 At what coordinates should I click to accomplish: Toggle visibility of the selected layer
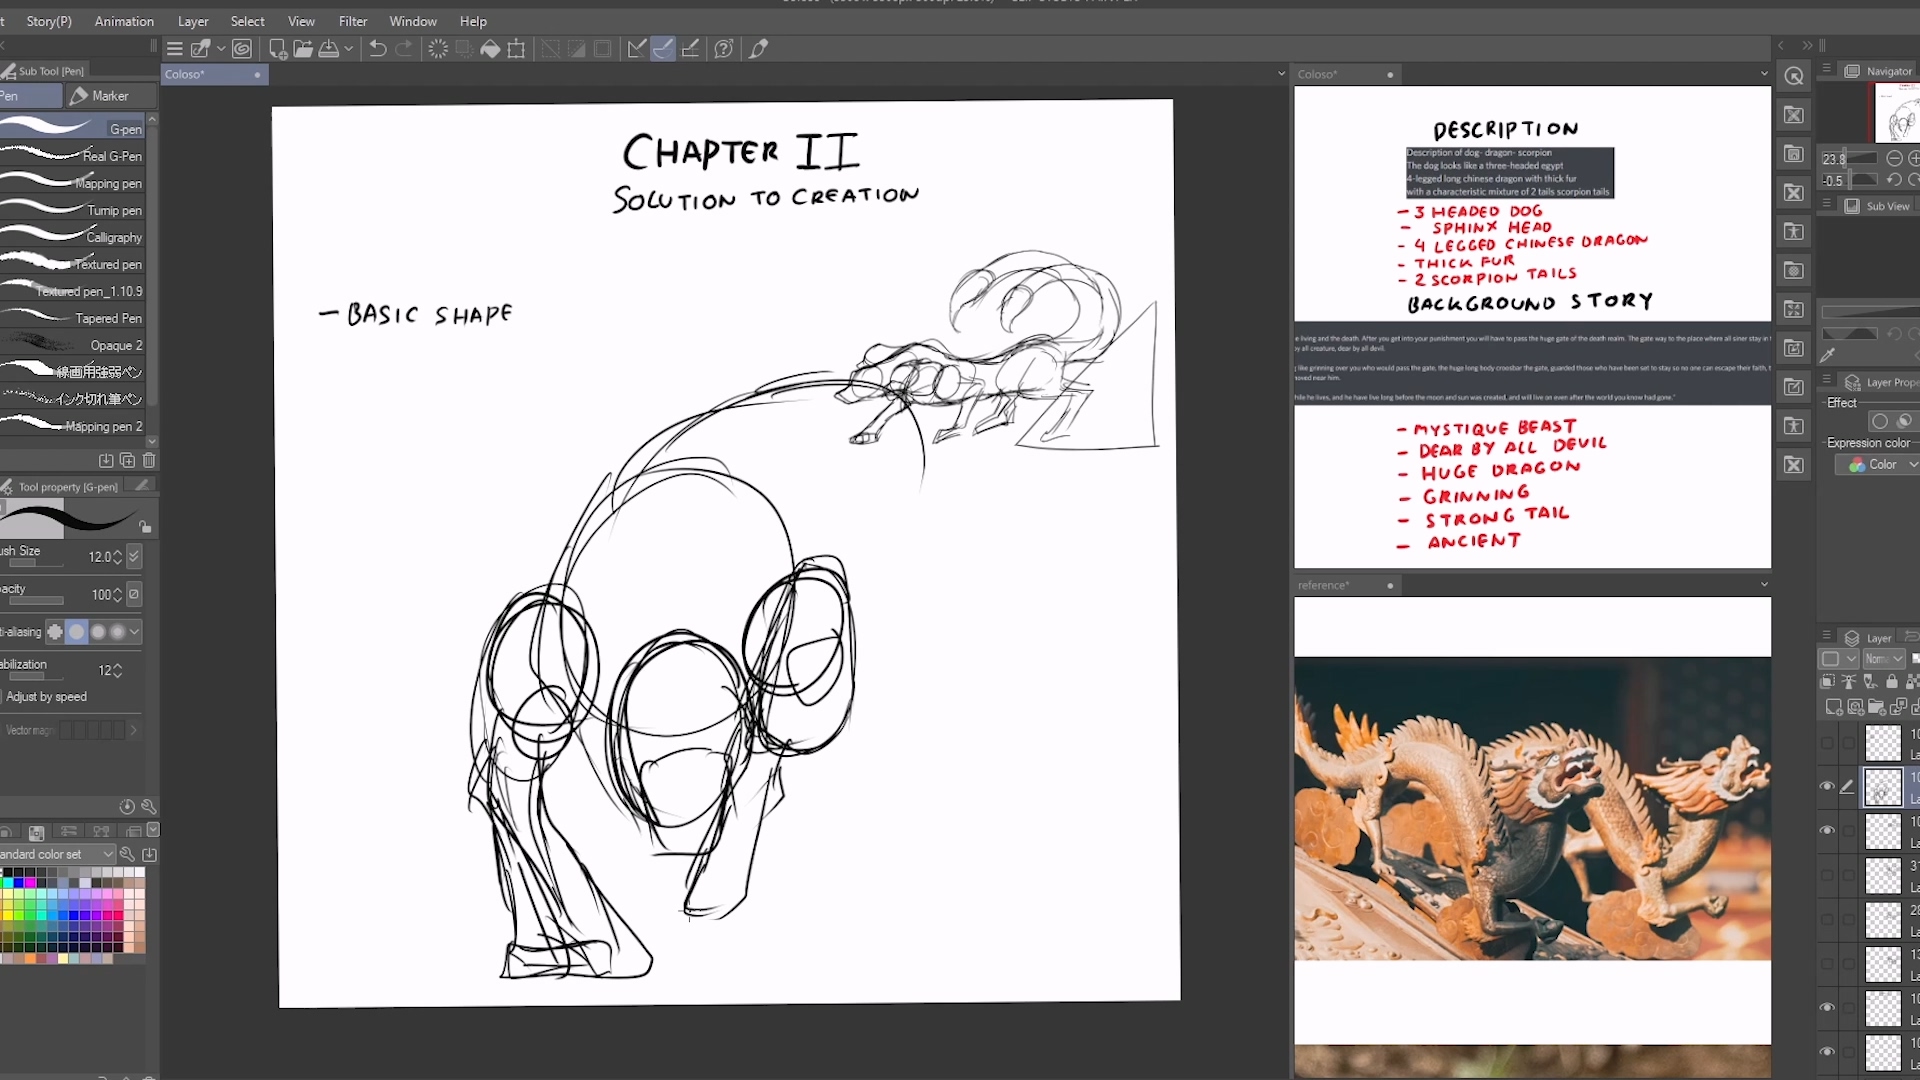pos(1827,787)
